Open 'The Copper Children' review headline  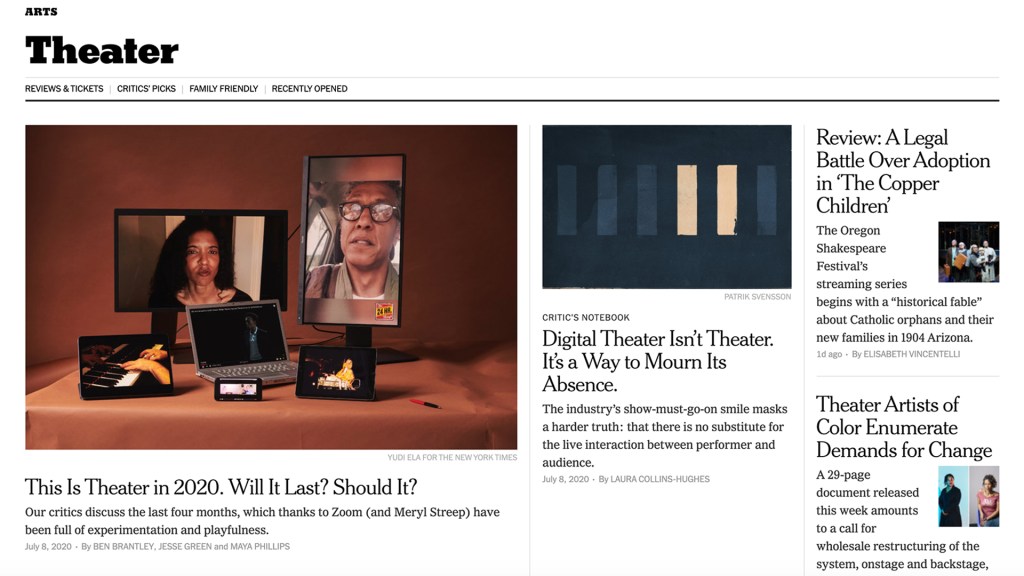pos(903,172)
